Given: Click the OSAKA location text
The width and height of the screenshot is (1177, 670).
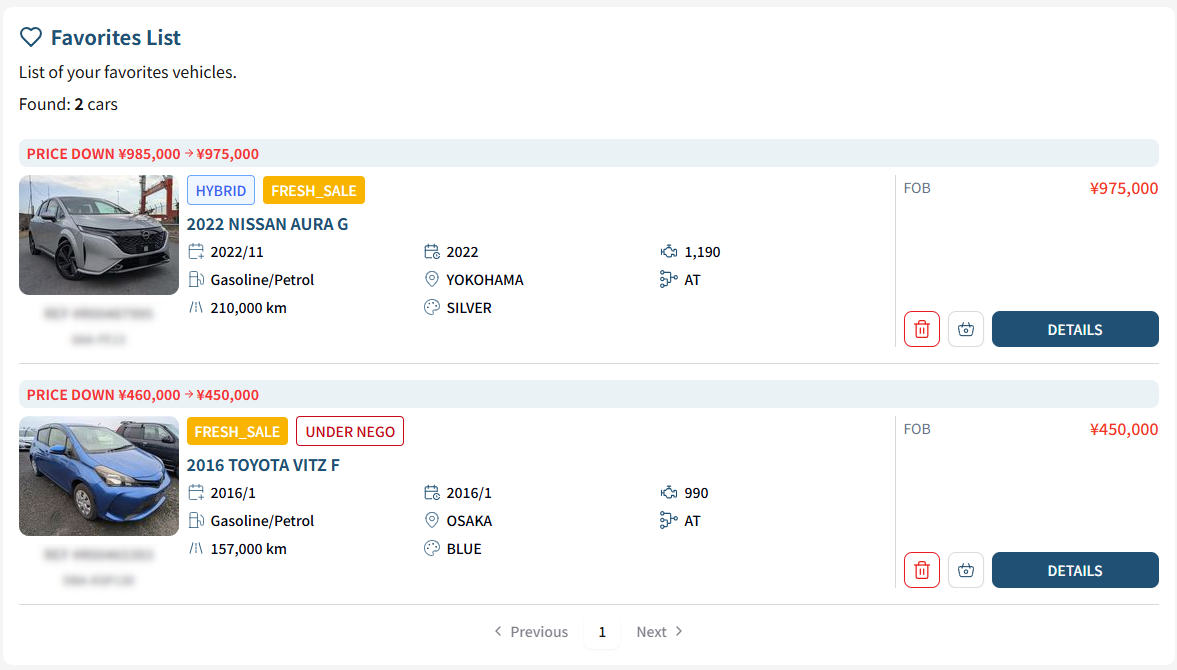Looking at the screenshot, I should pos(469,521).
